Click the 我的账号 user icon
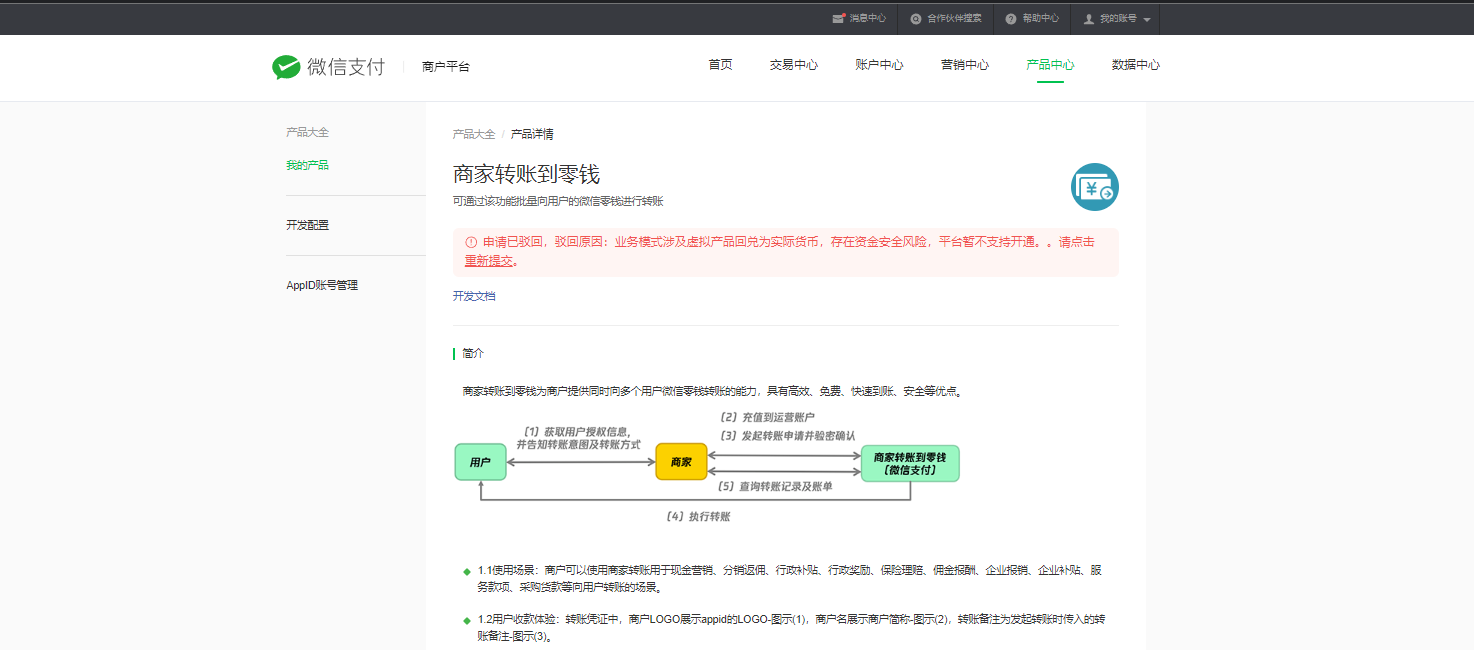 click(x=1089, y=19)
